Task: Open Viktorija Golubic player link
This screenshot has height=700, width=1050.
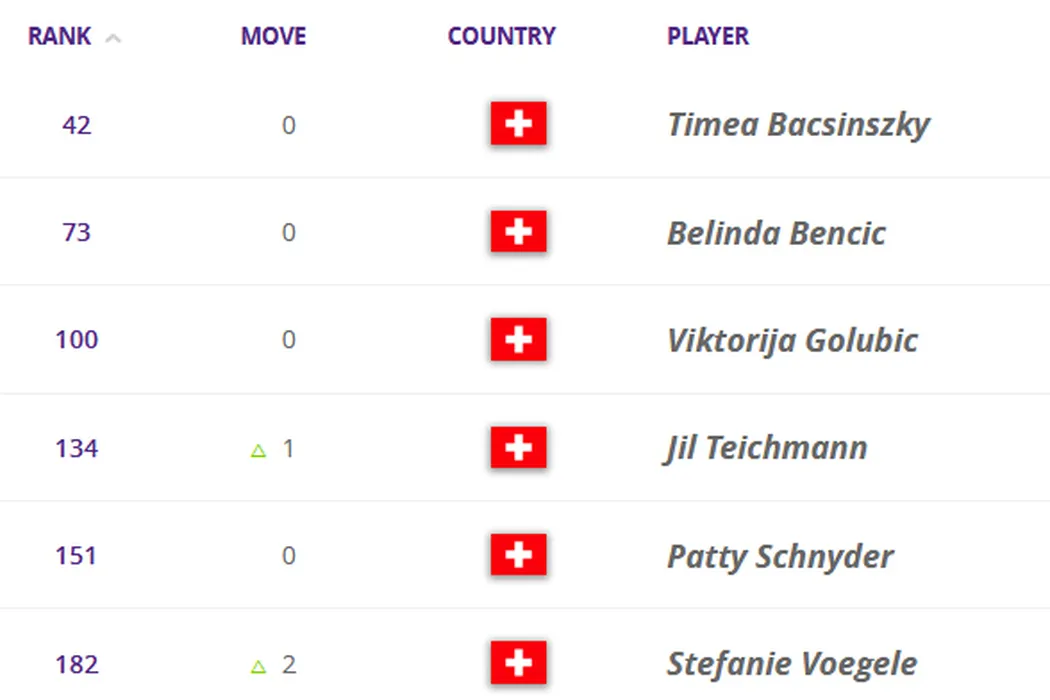Action: click(x=792, y=340)
